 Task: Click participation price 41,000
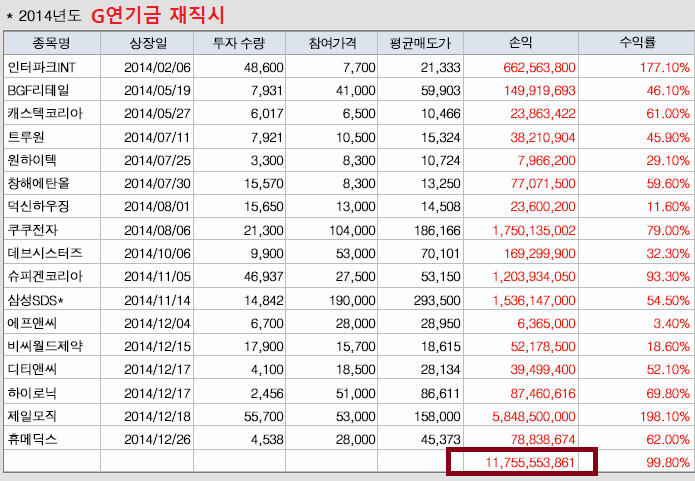tap(355, 90)
